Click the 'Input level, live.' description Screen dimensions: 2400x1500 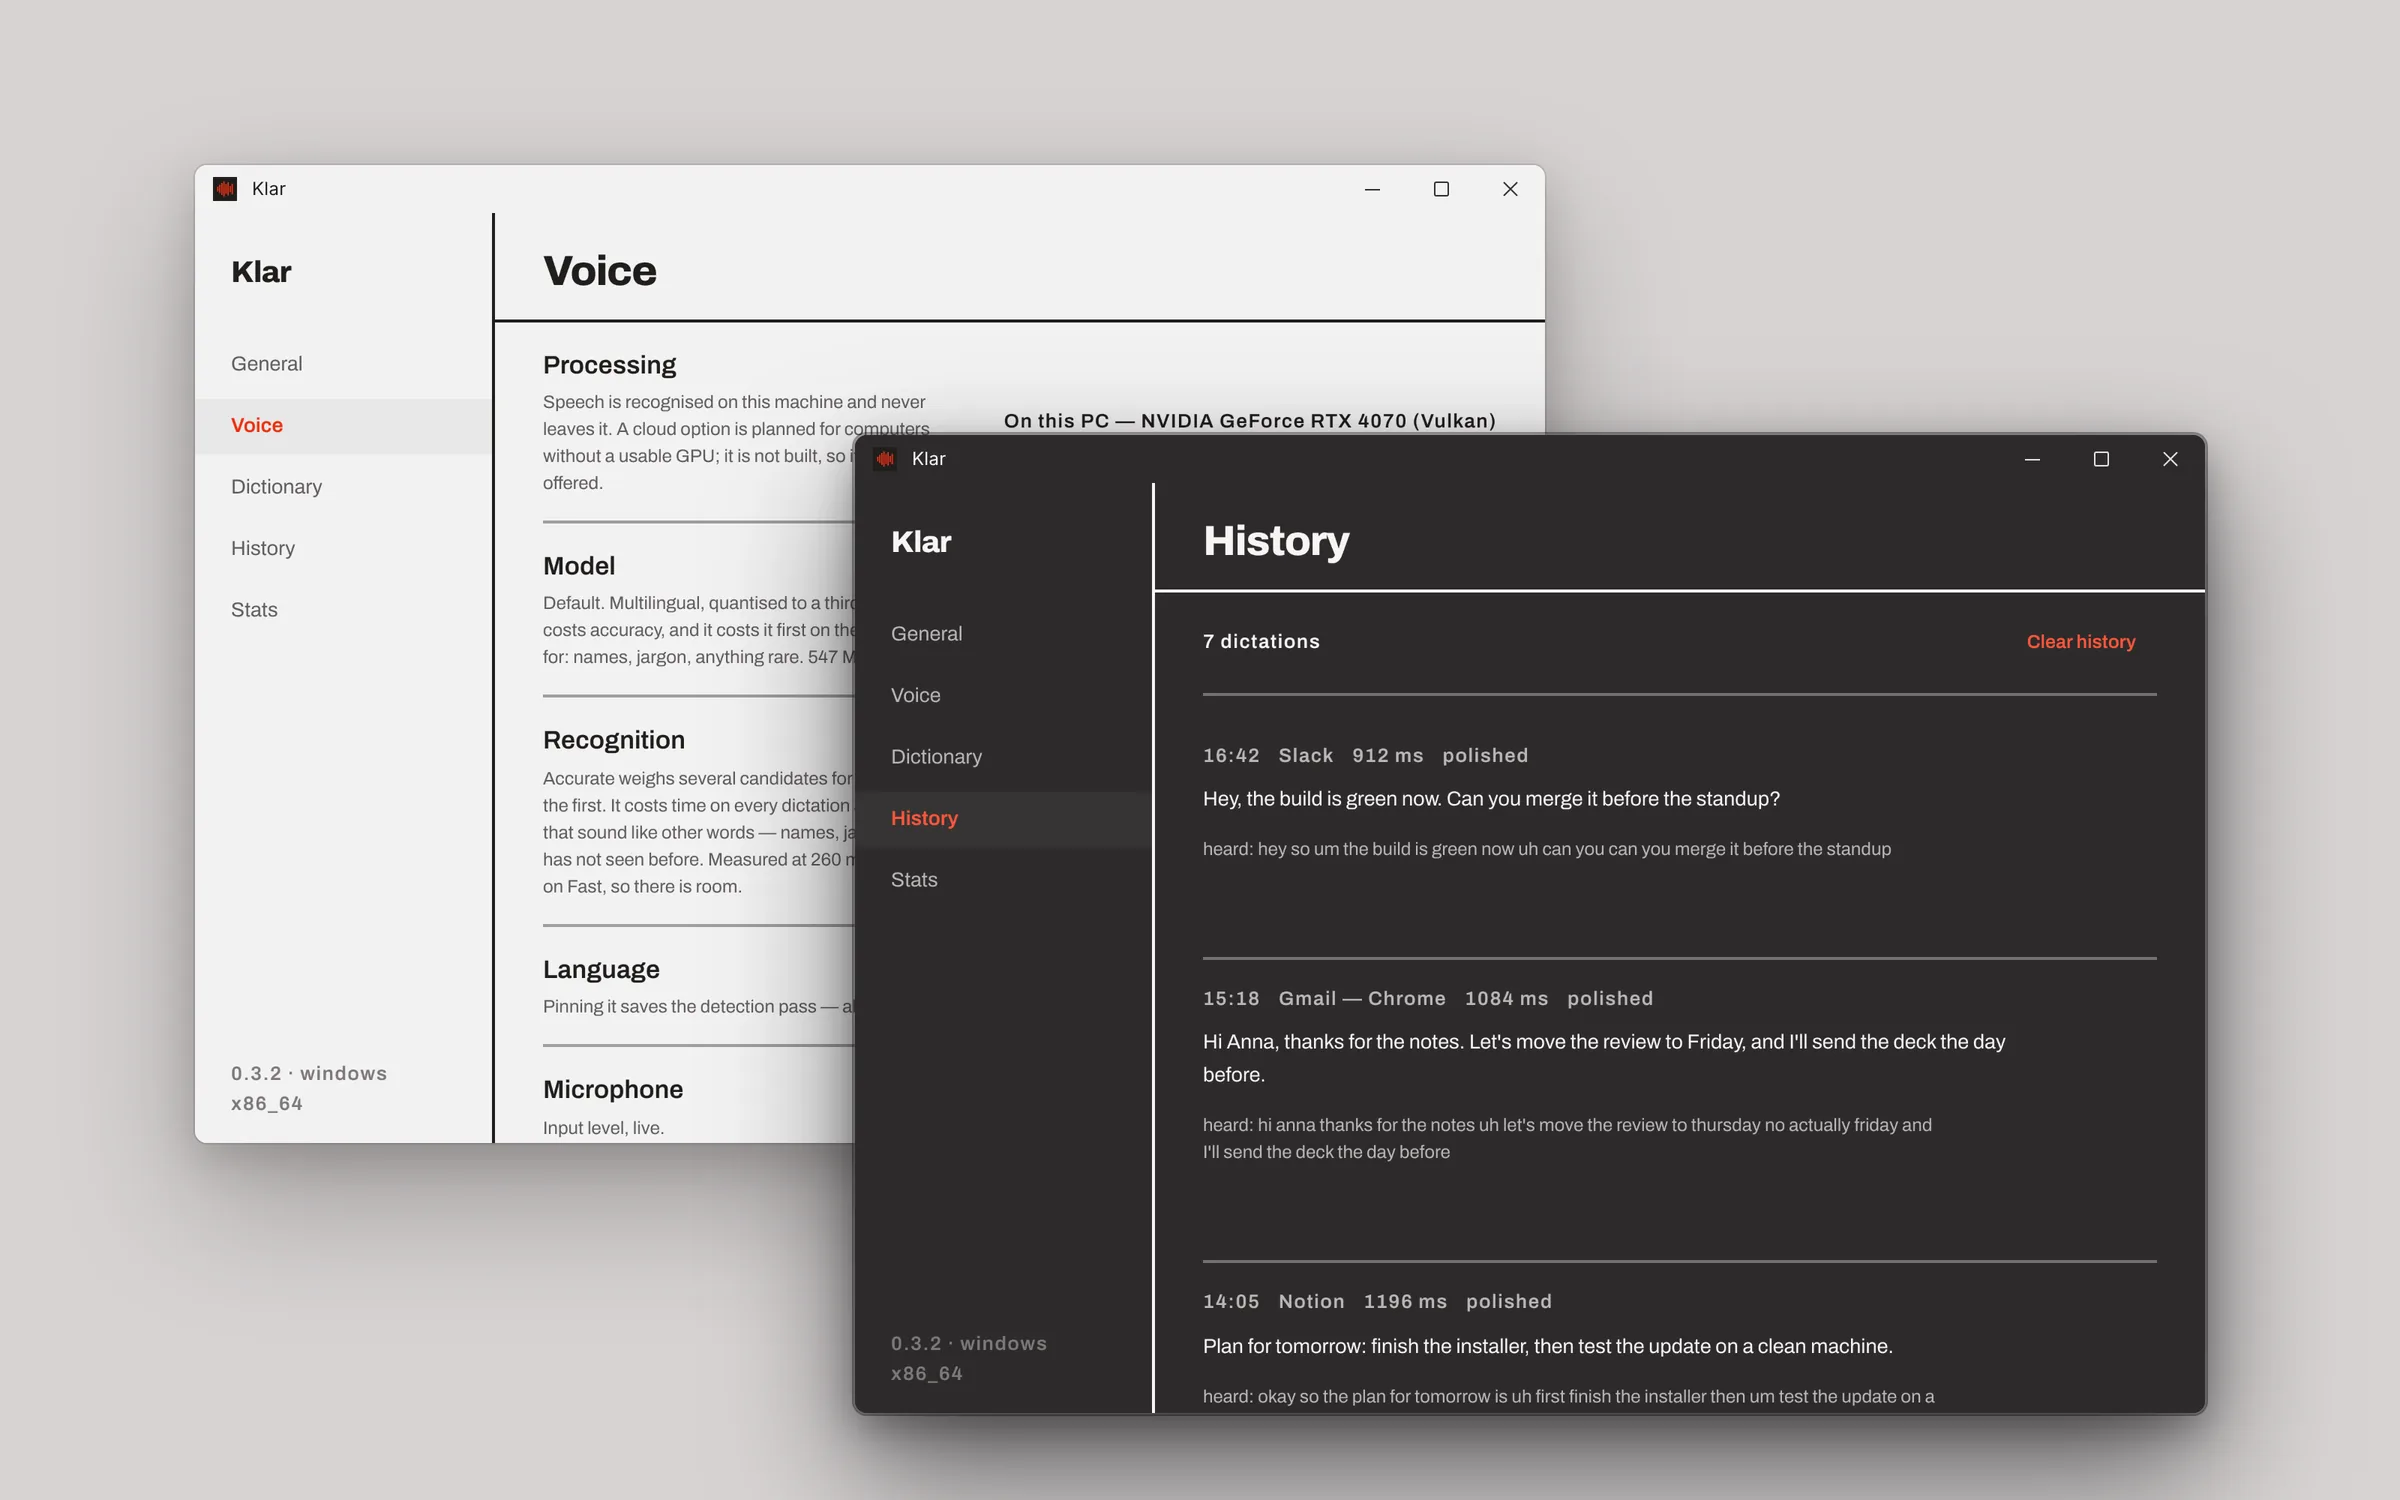[603, 1128]
